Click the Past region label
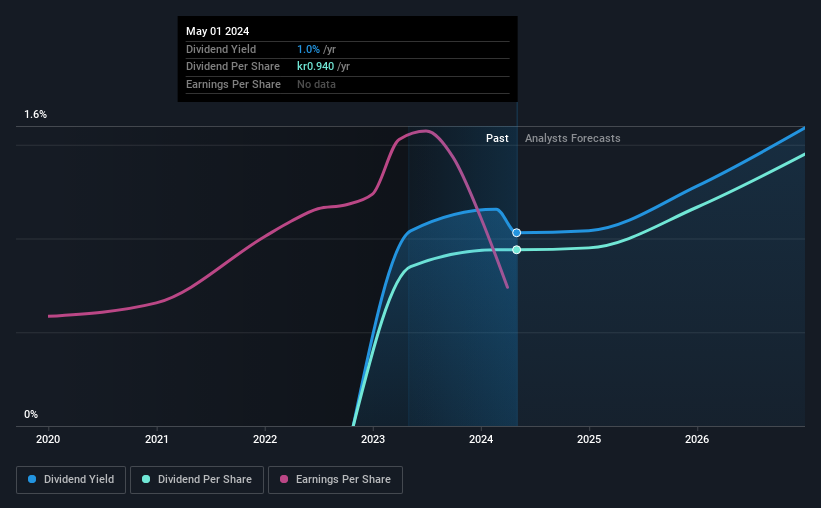The image size is (821, 508). click(x=497, y=138)
